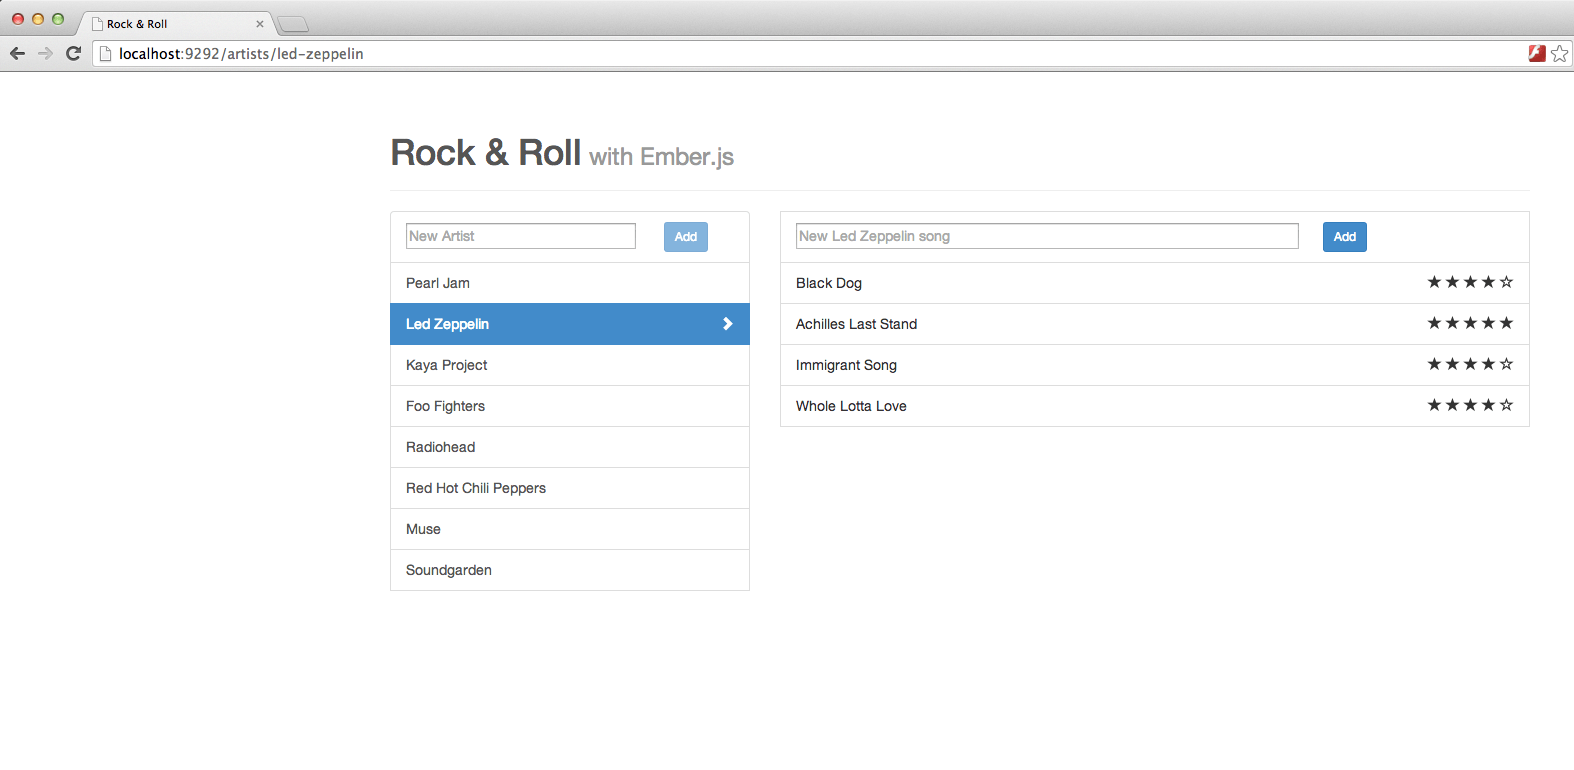
Task: Select Muse from the artist list
Action: [x=570, y=529]
